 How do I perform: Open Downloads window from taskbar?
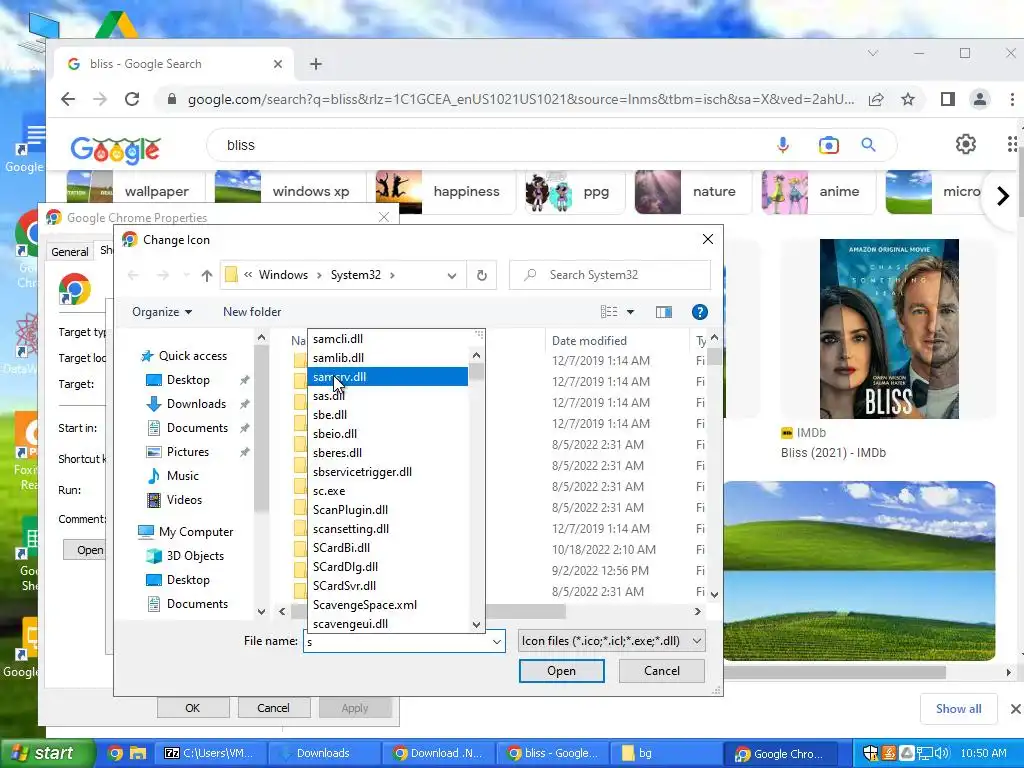[x=323, y=753]
